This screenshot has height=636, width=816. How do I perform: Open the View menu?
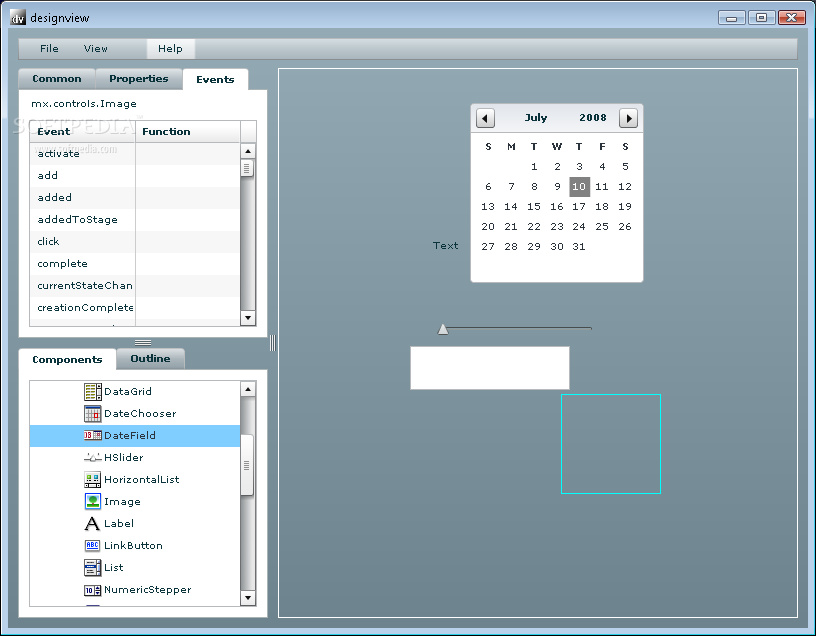[96, 48]
